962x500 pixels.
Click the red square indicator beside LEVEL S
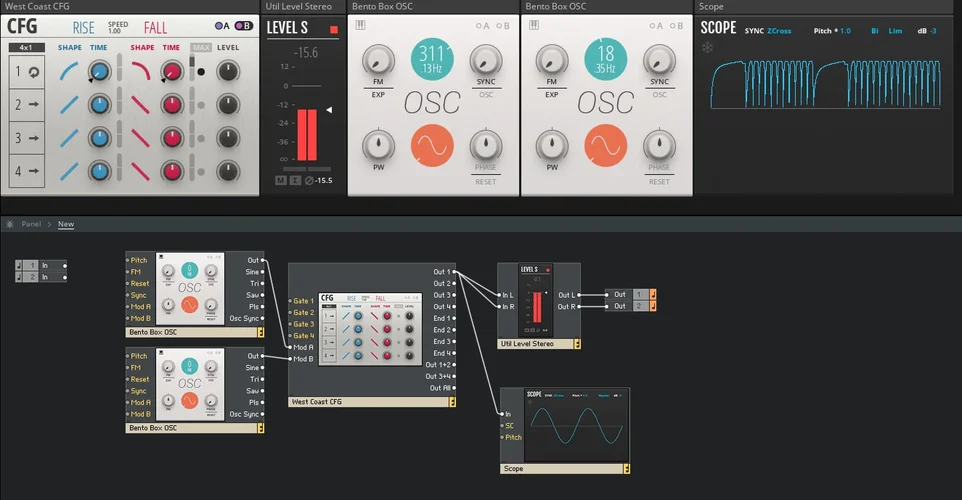click(x=334, y=29)
